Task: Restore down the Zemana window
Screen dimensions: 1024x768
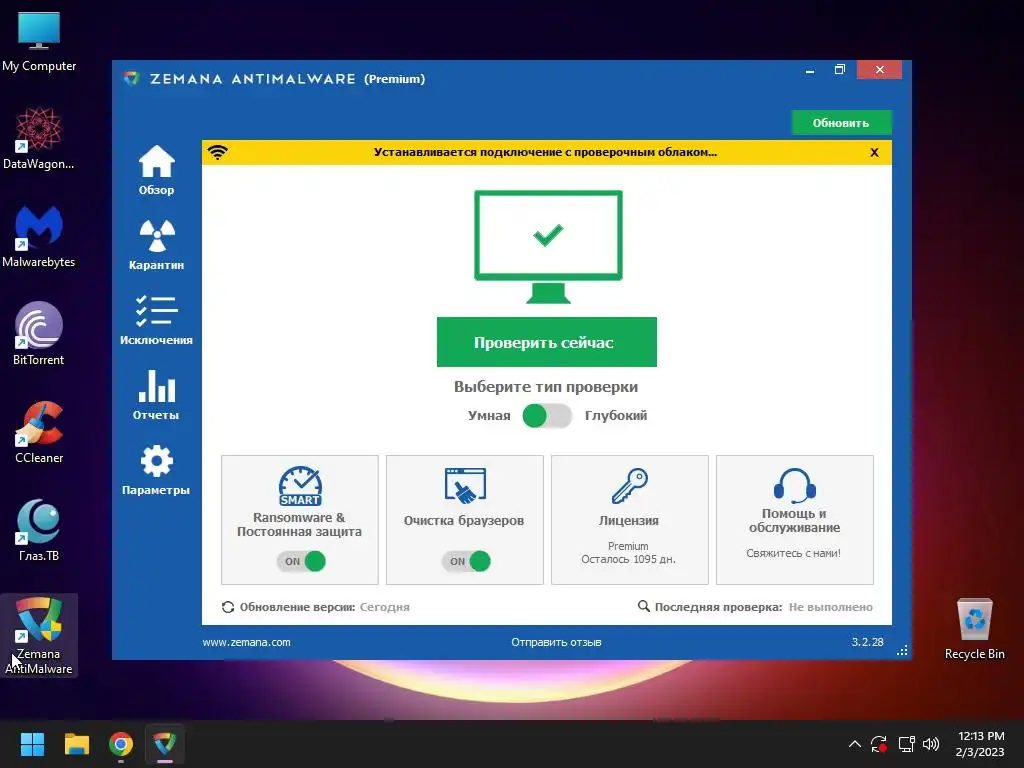Action: [x=840, y=70]
